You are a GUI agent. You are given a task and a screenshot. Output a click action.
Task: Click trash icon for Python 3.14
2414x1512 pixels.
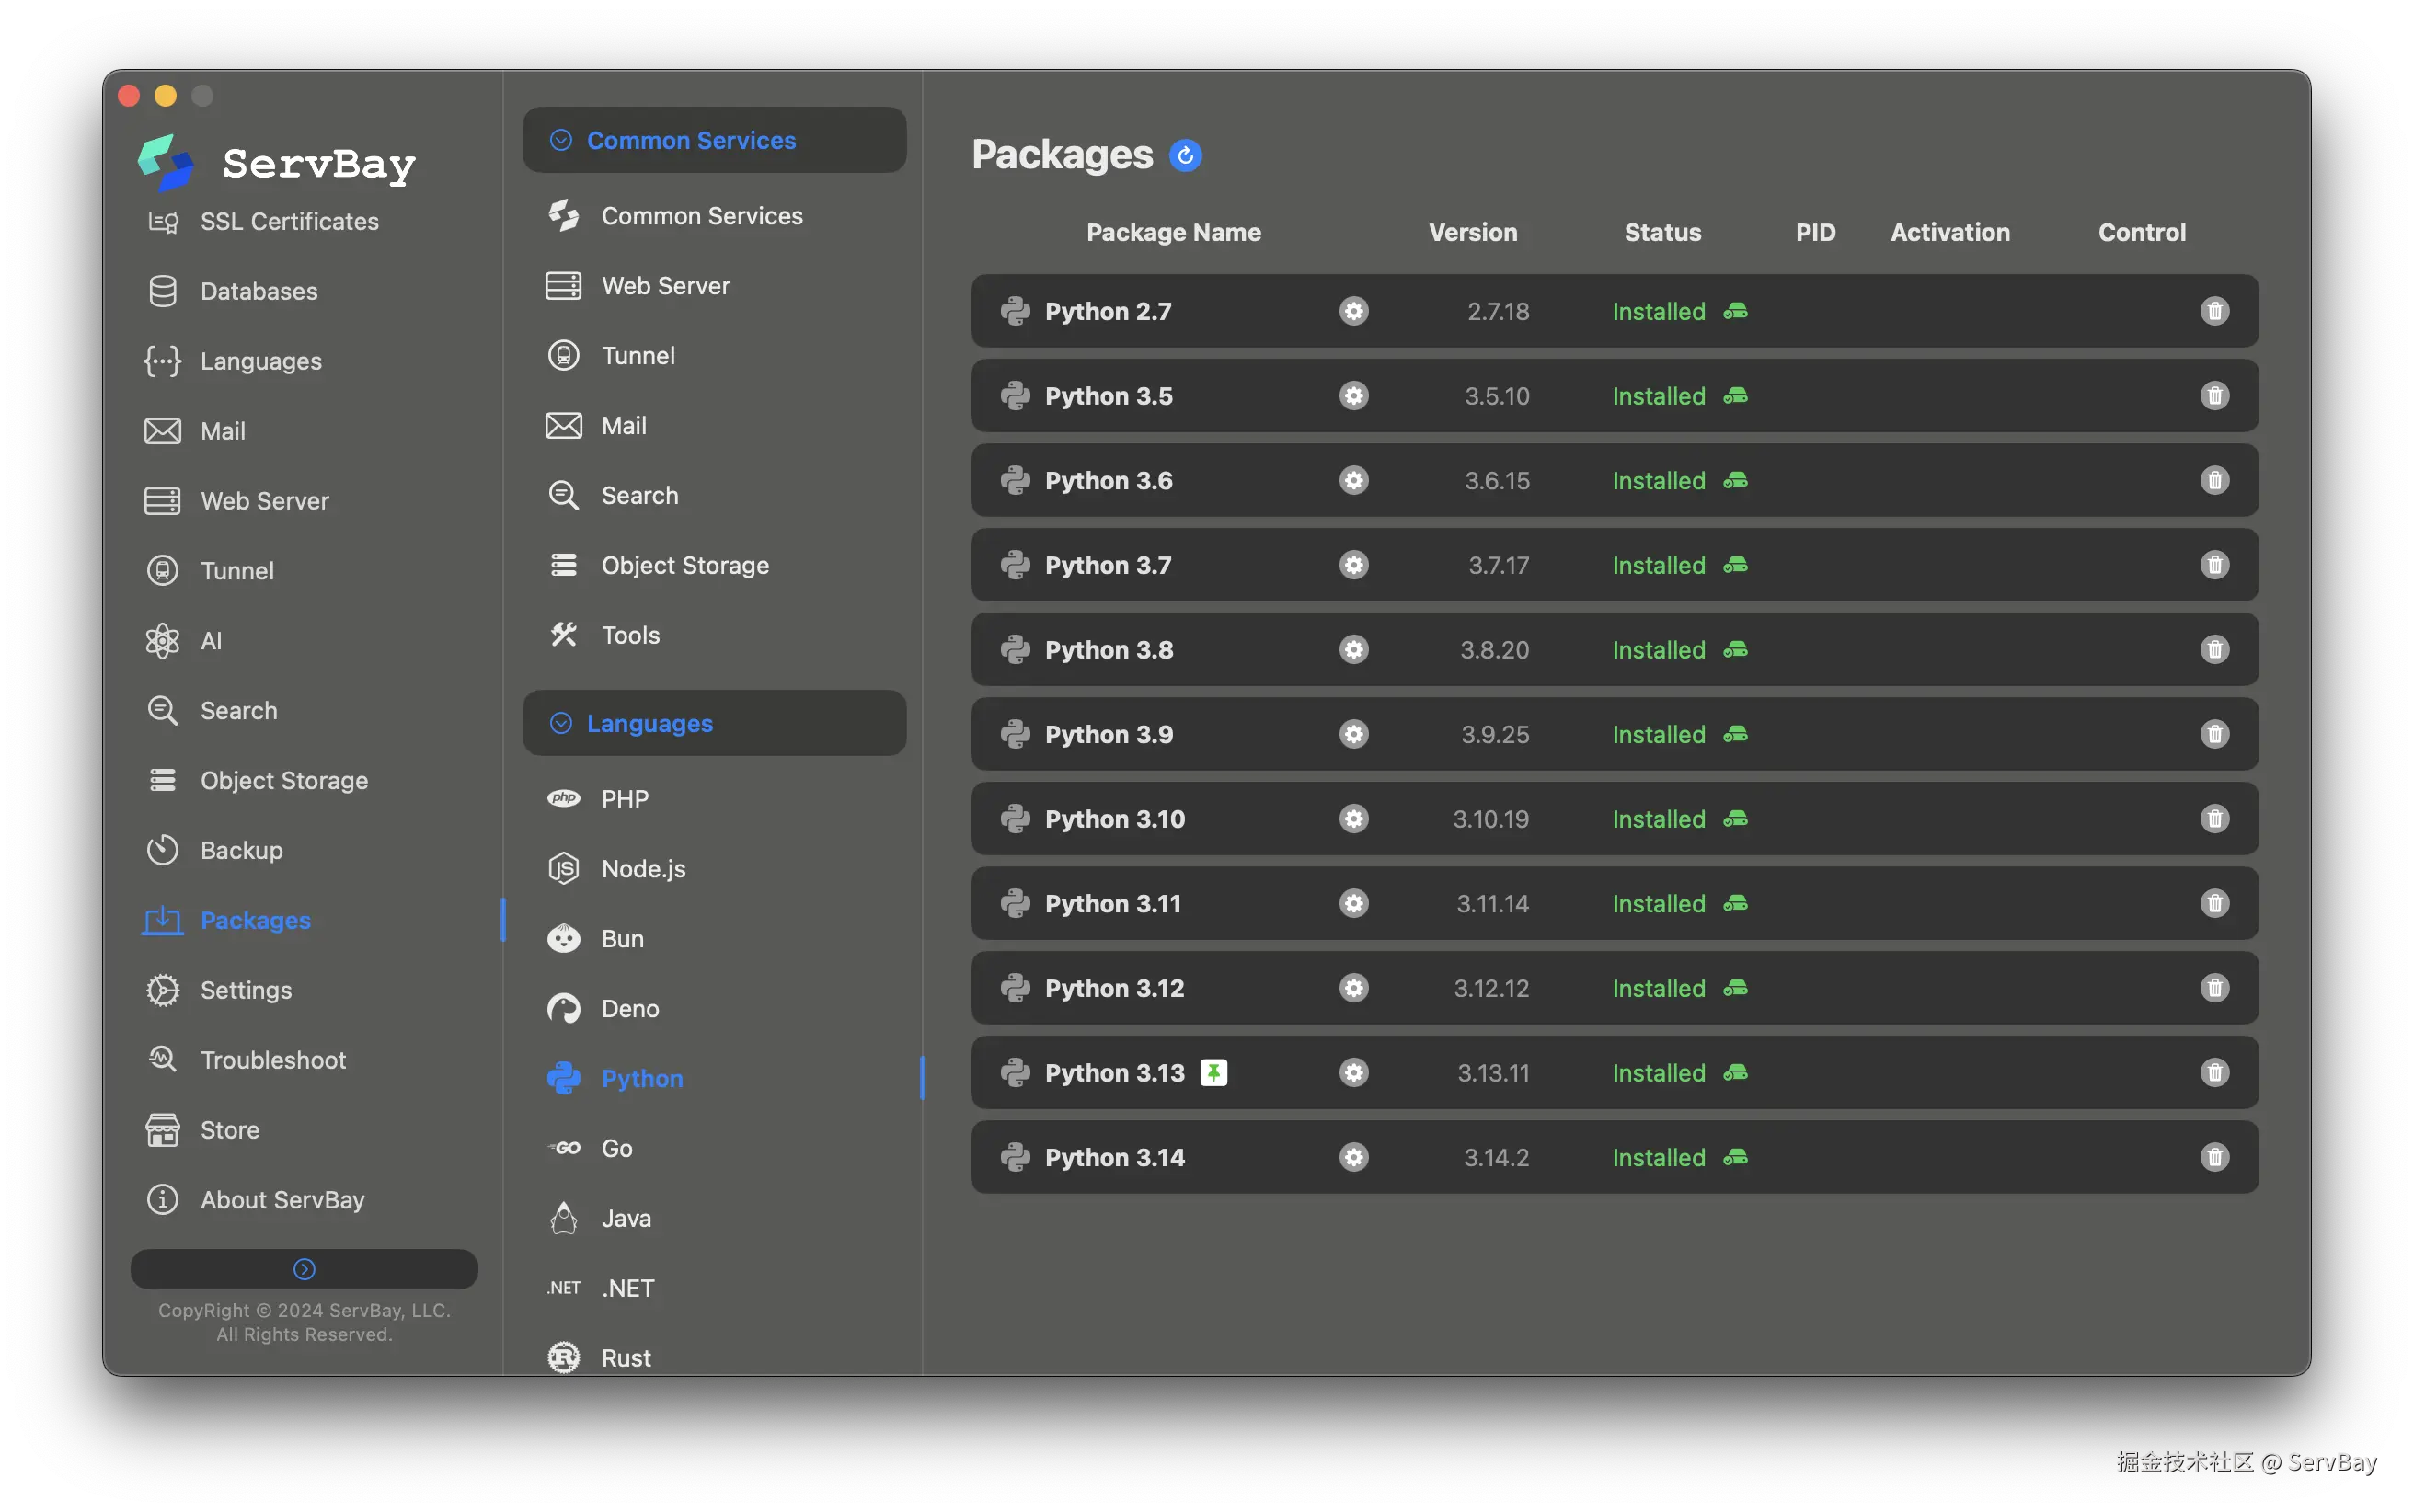(x=2214, y=1157)
